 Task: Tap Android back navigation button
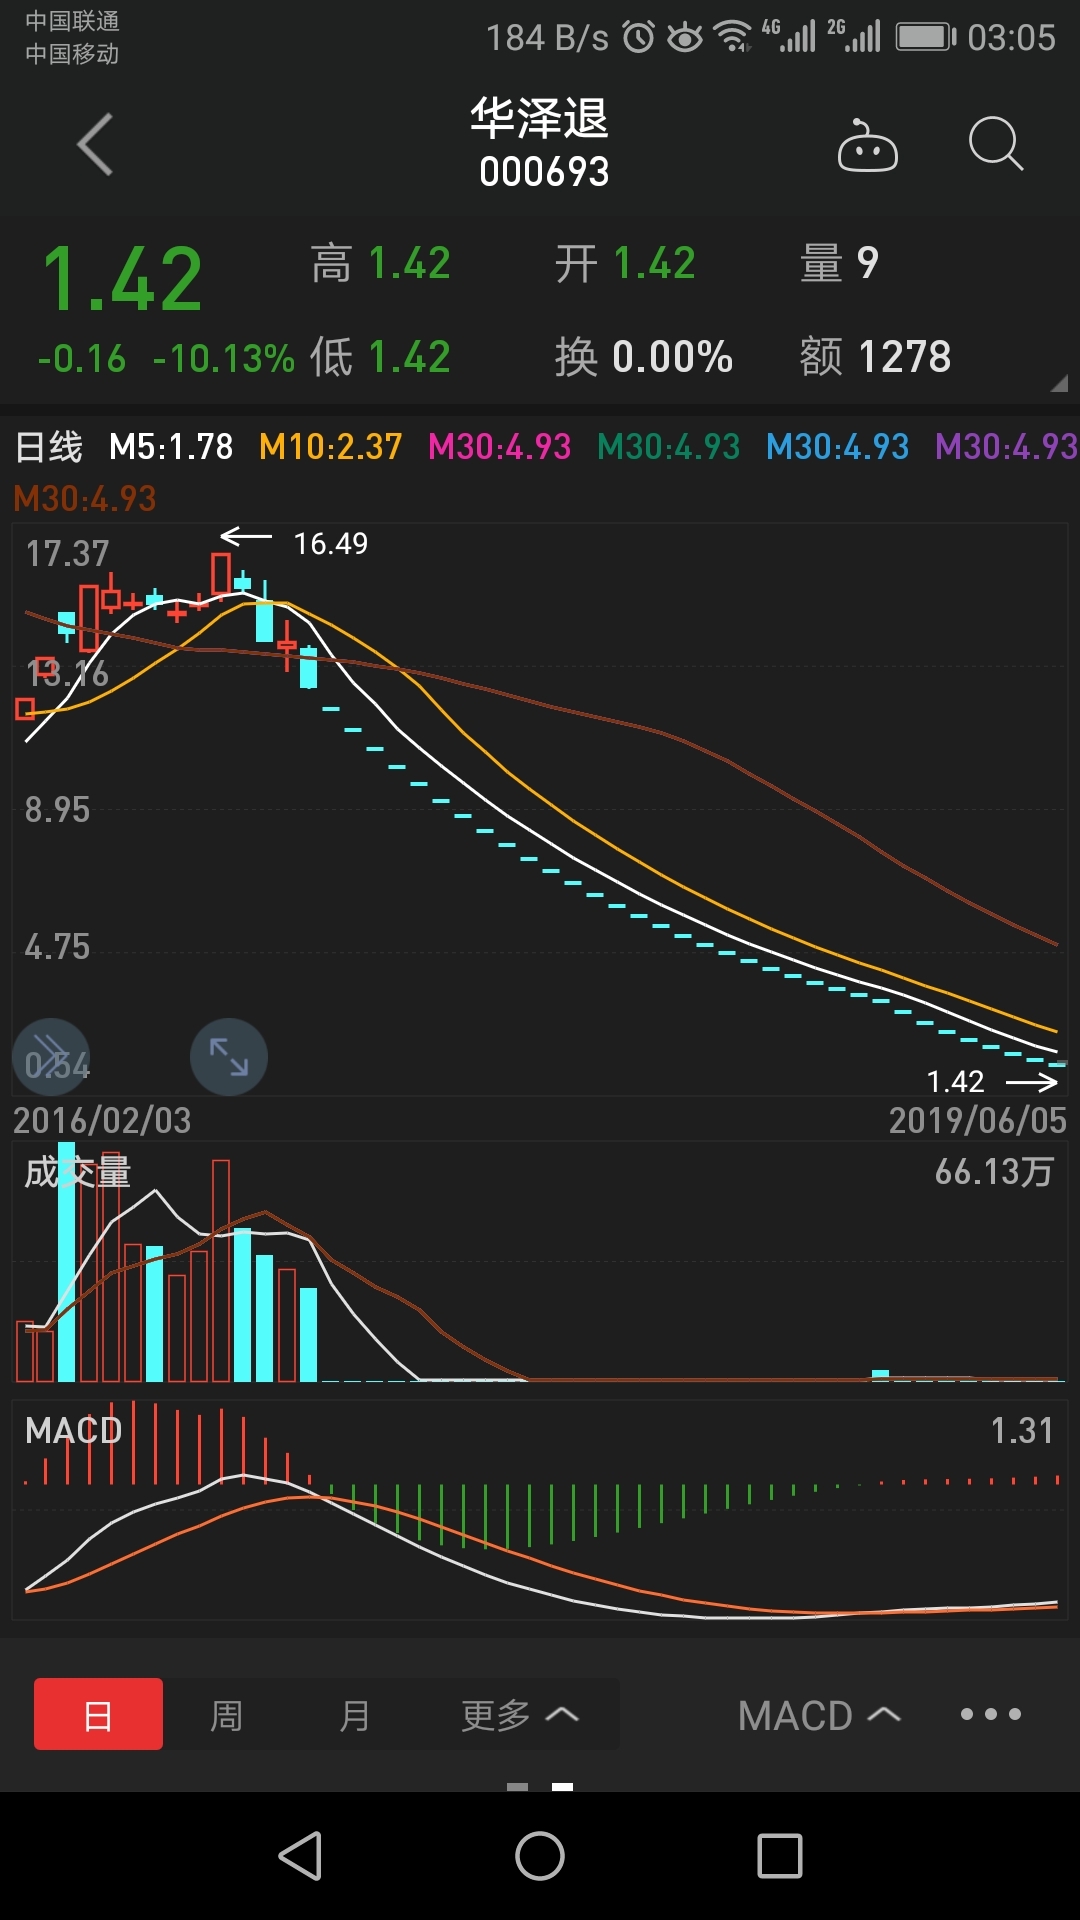point(300,1857)
